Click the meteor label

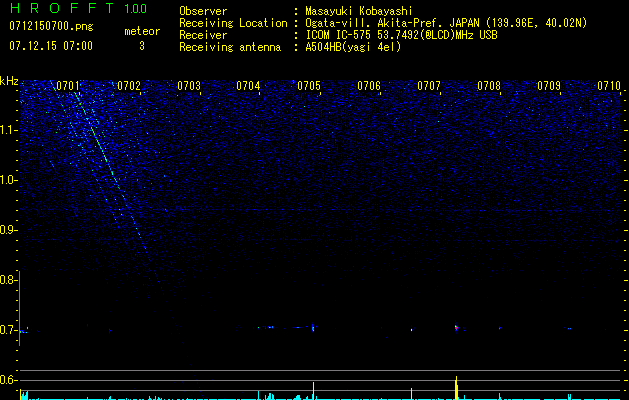pyautogui.click(x=142, y=31)
